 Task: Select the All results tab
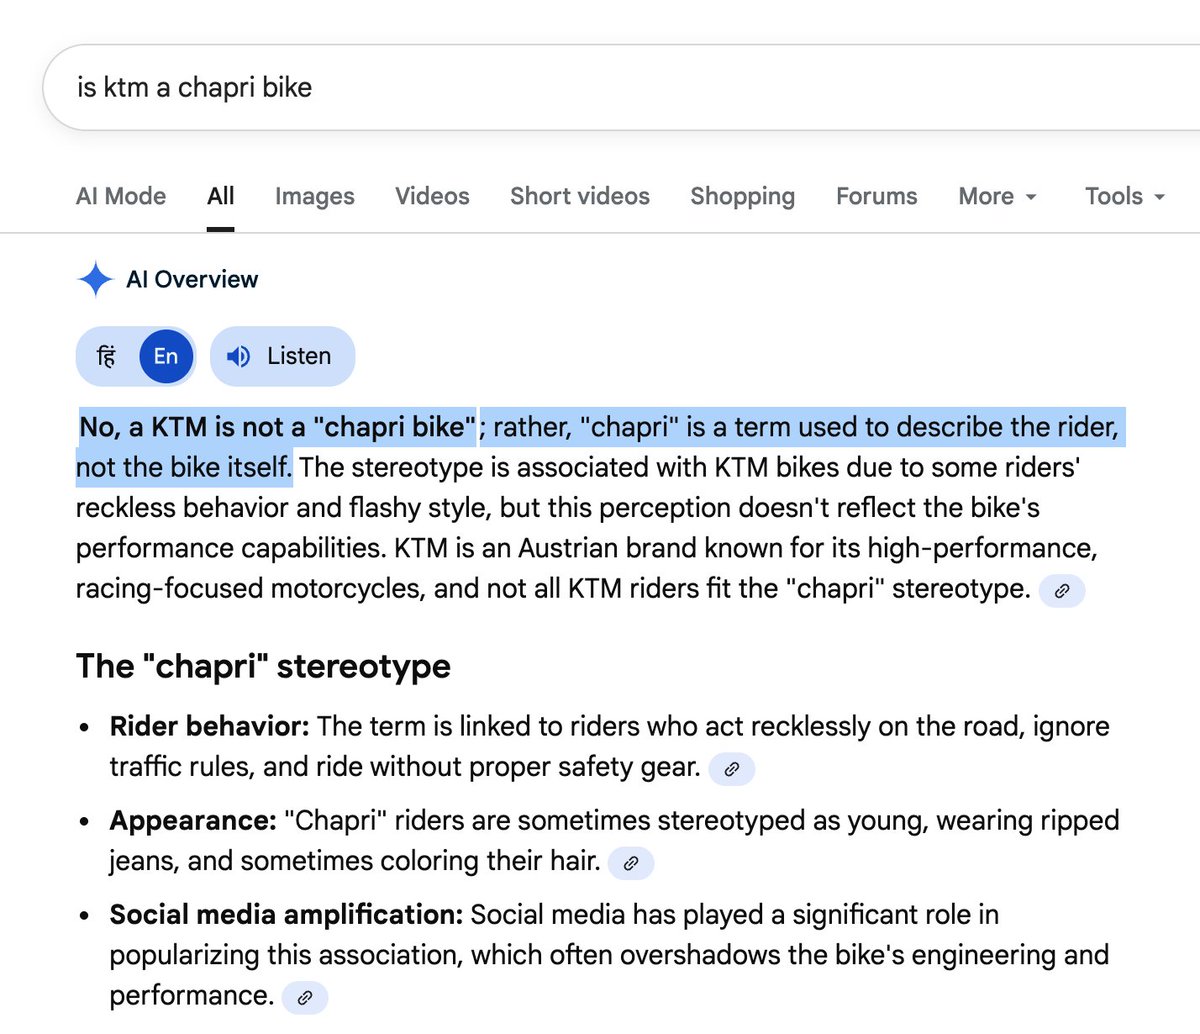[221, 196]
